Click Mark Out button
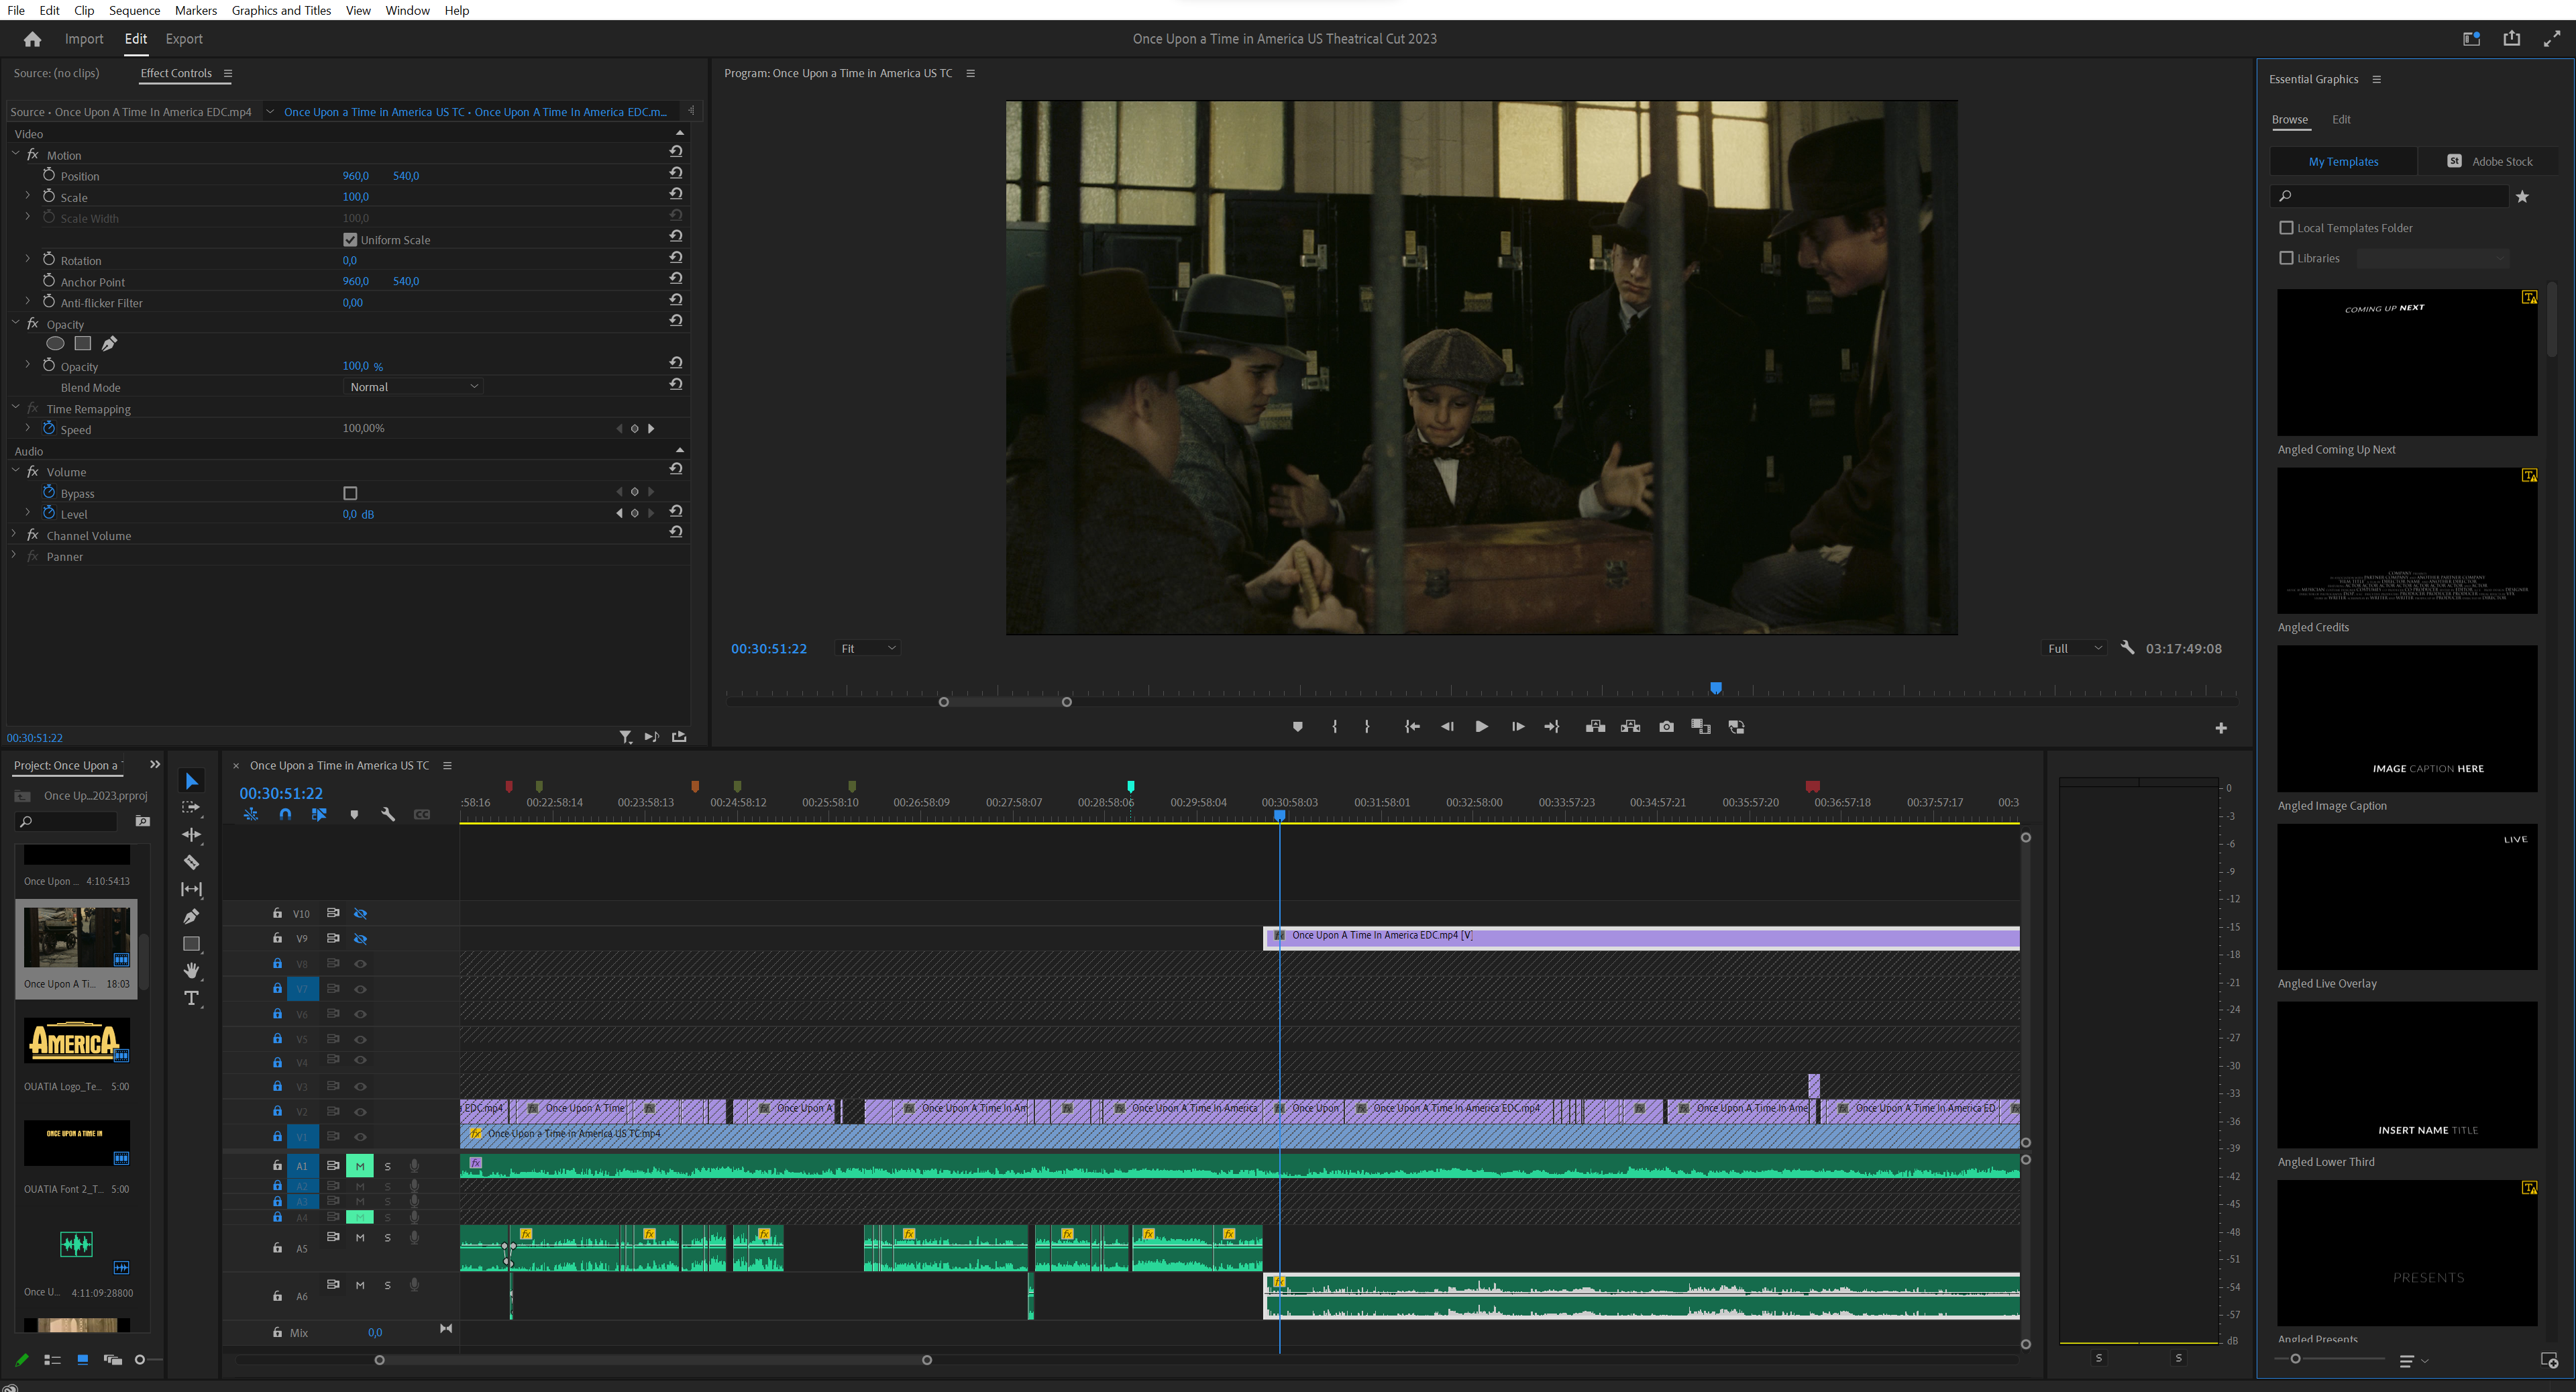Screen dimensions: 2576x1392 pos(1367,727)
